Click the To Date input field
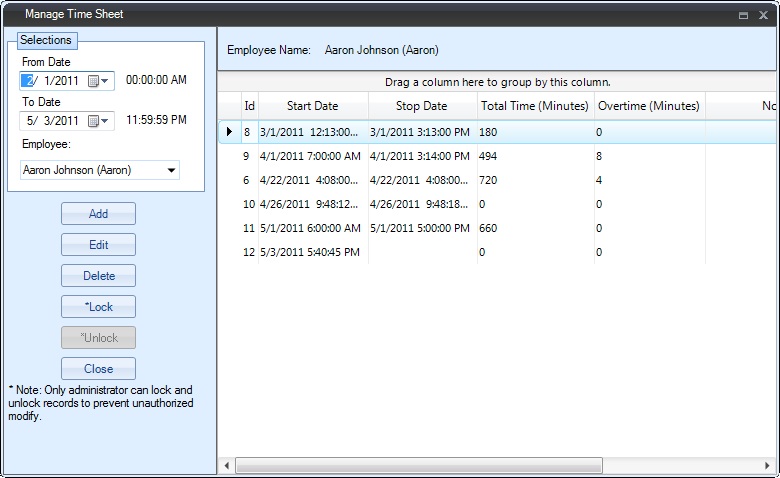The width and height of the screenshot is (780, 478). (55, 121)
